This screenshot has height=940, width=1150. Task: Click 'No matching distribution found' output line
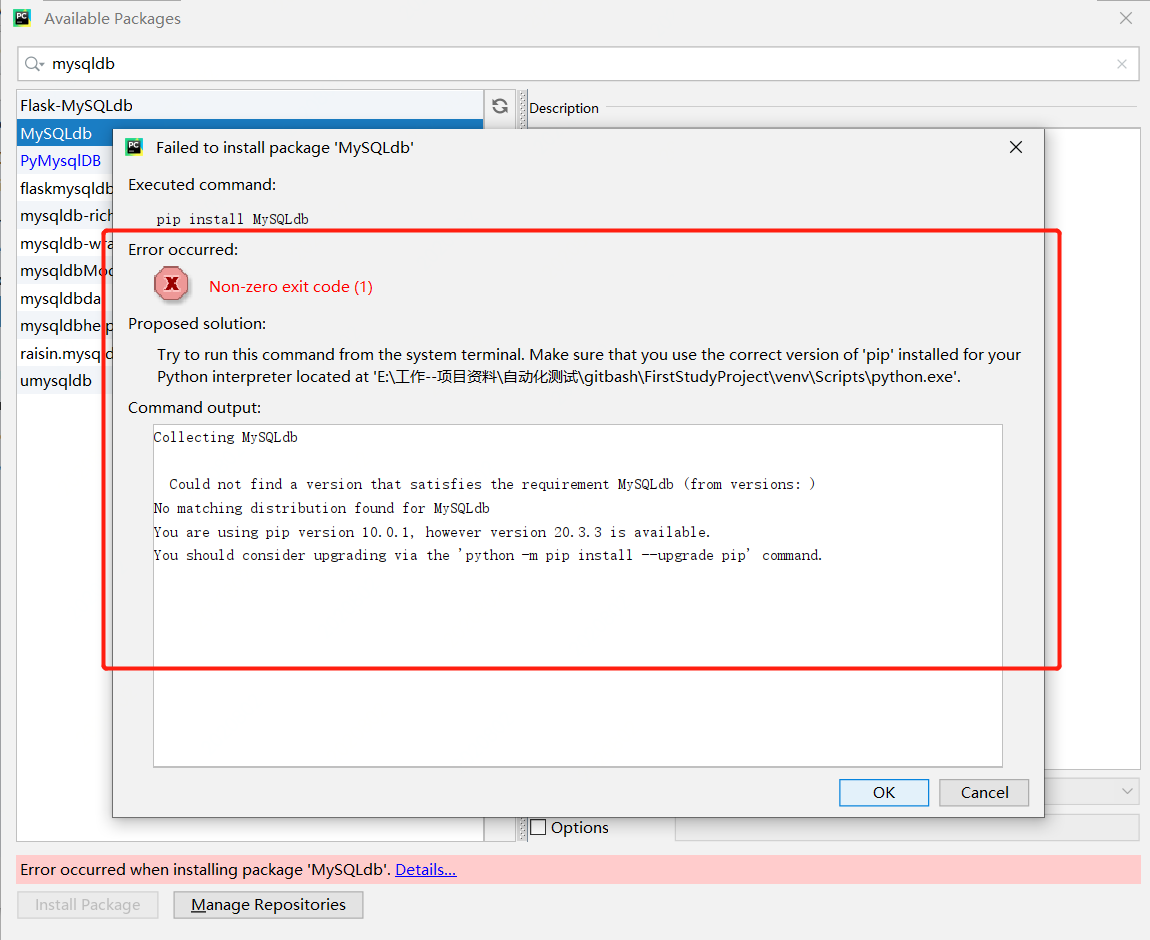[321, 508]
